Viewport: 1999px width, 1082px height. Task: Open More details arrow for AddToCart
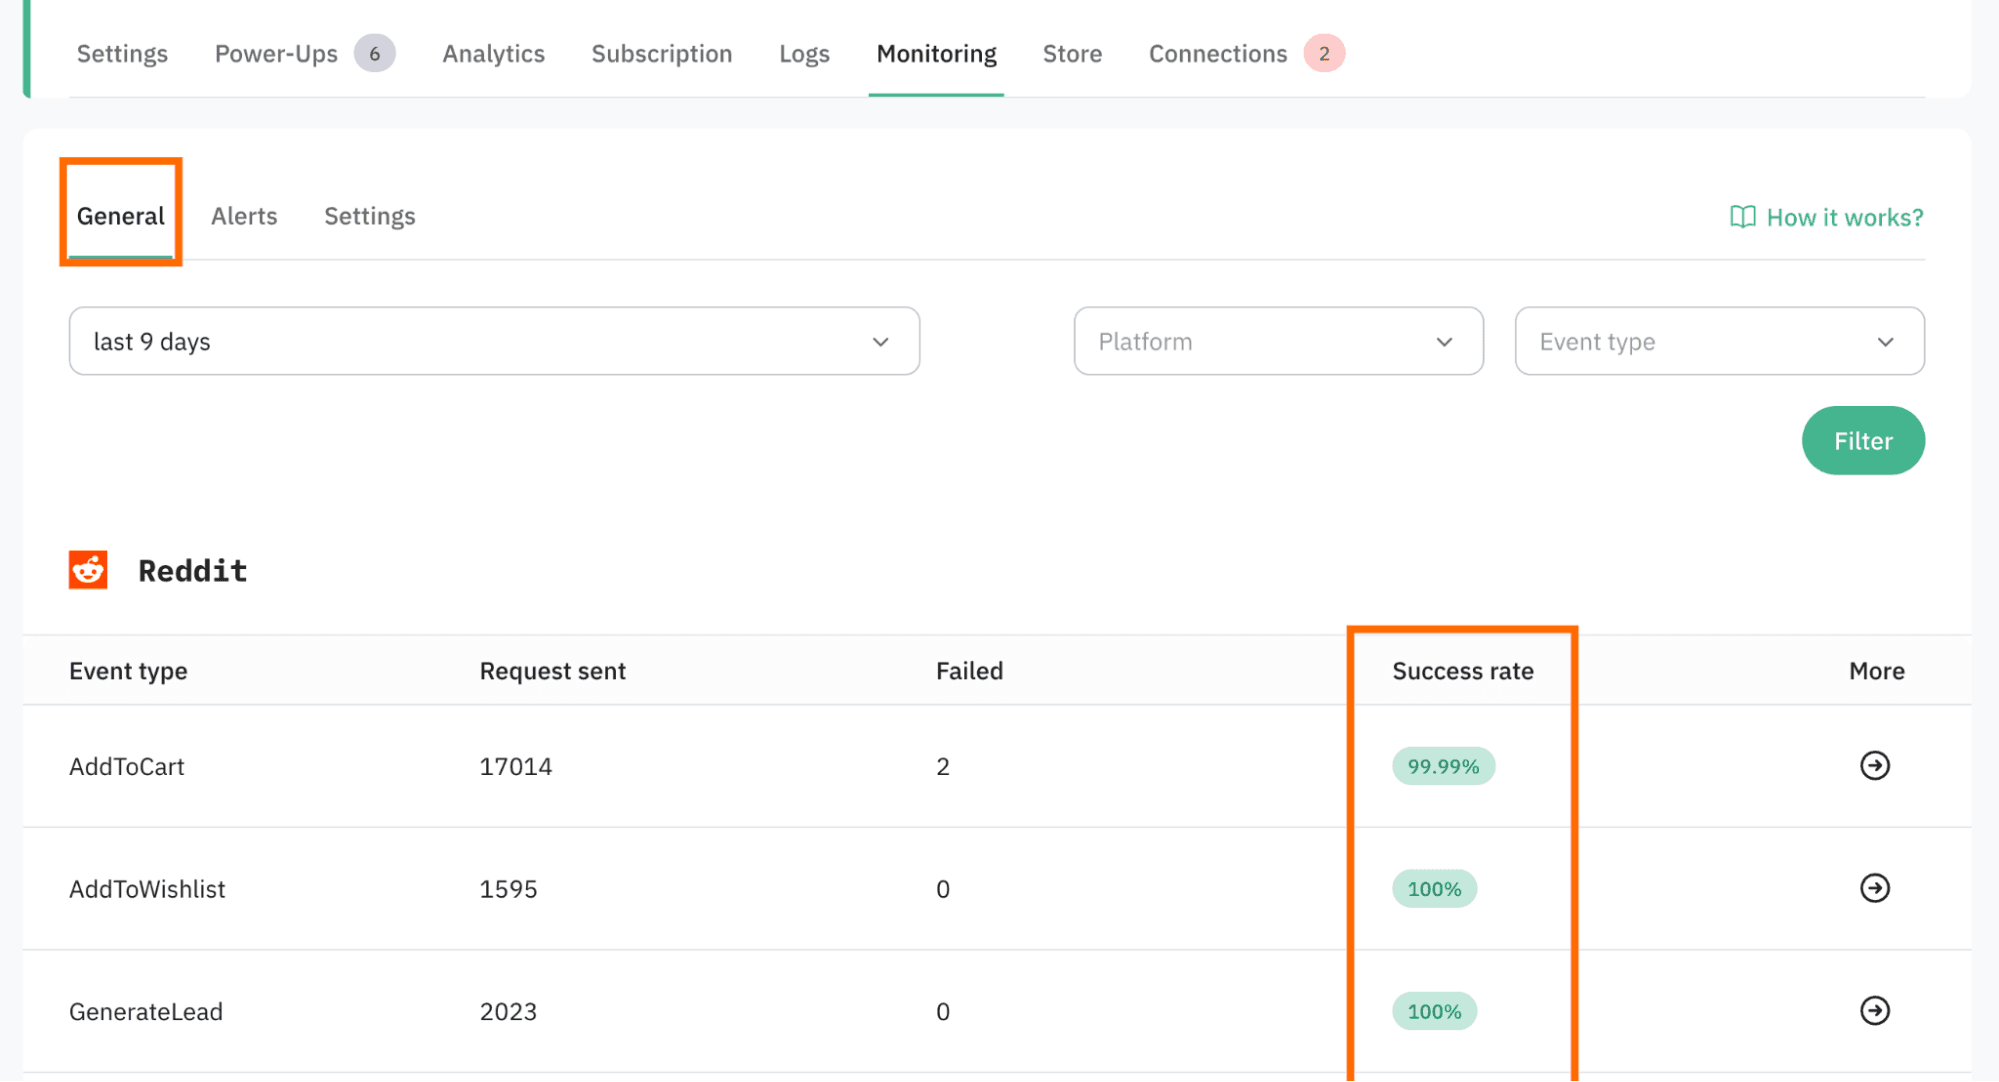(1874, 766)
